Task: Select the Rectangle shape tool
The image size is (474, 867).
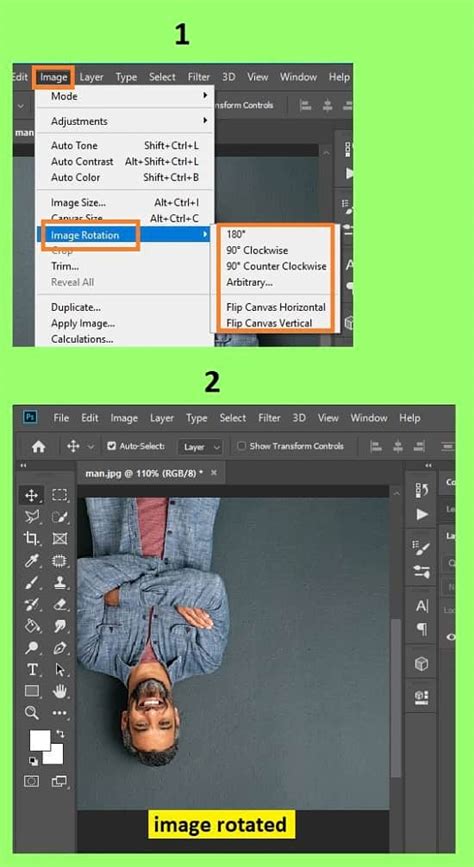Action: [x=32, y=691]
